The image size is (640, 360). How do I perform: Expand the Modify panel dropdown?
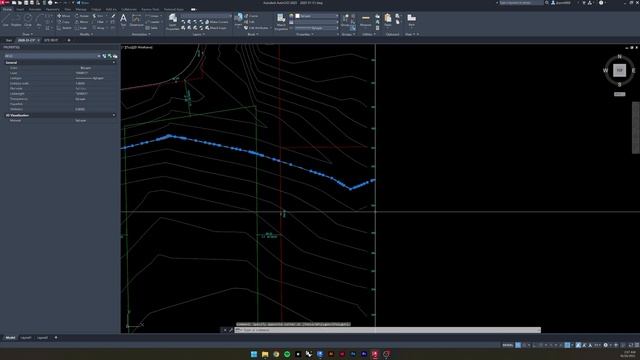pos(86,34)
